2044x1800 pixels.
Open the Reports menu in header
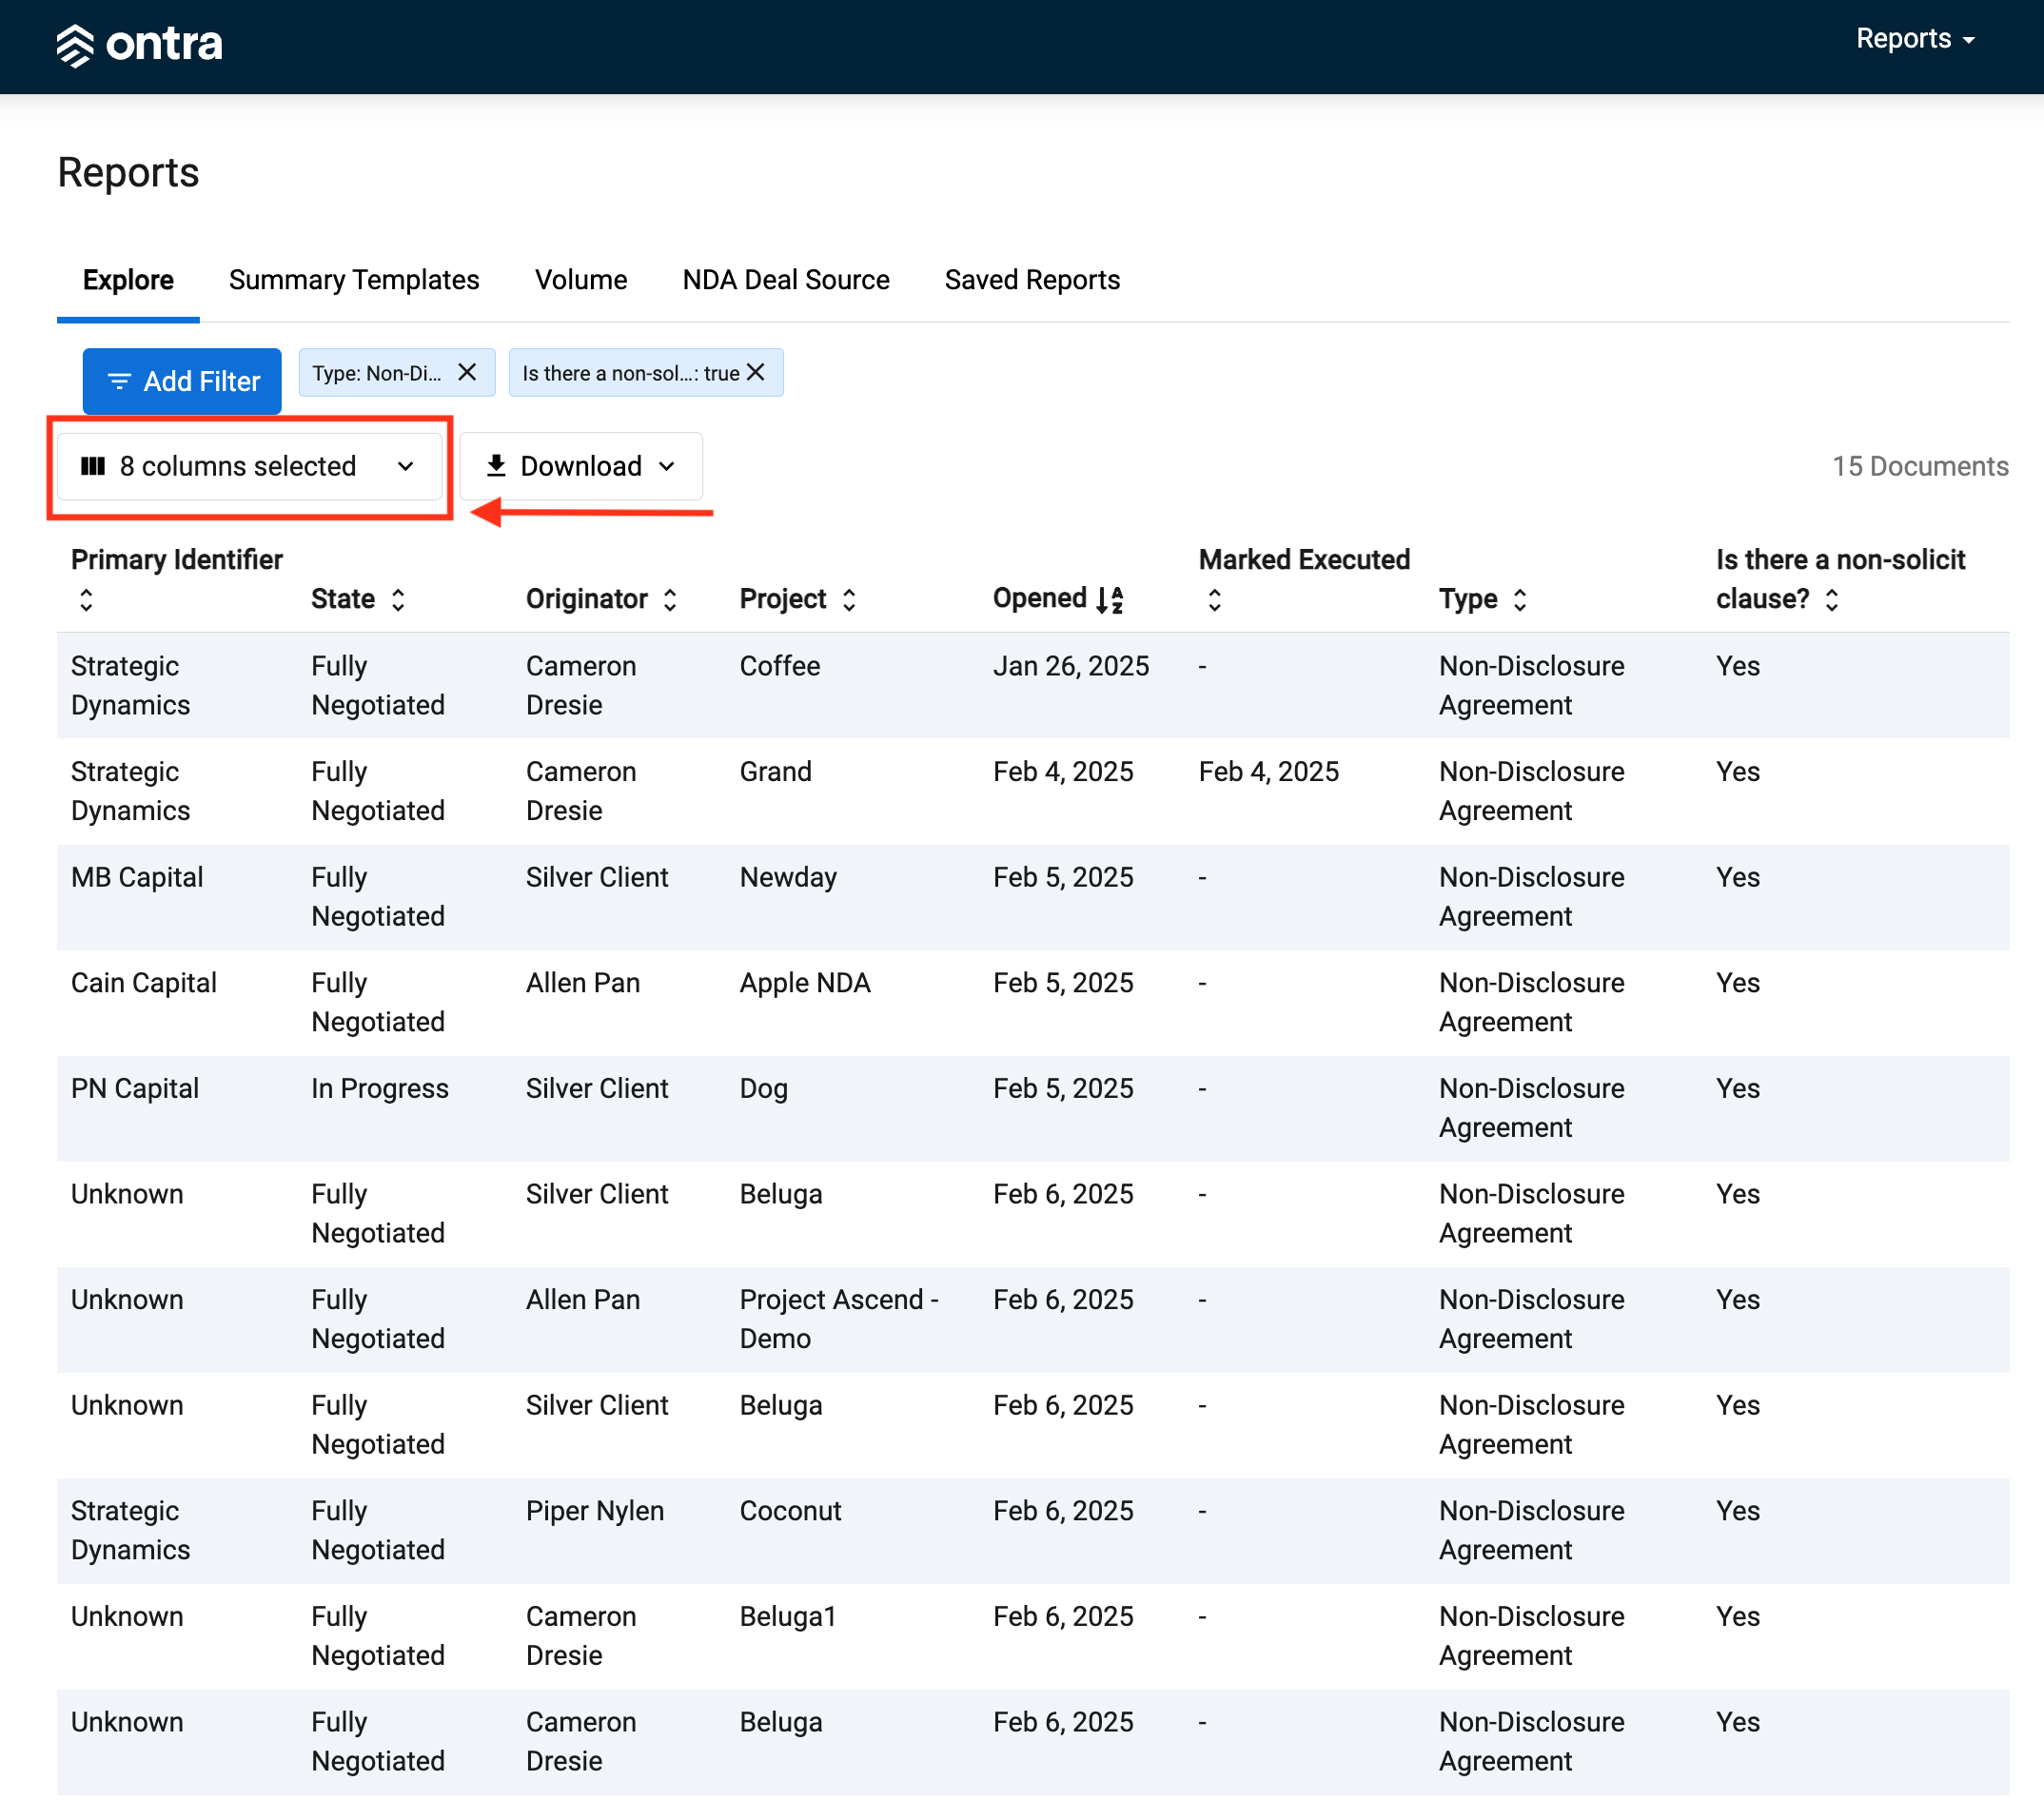[1915, 39]
